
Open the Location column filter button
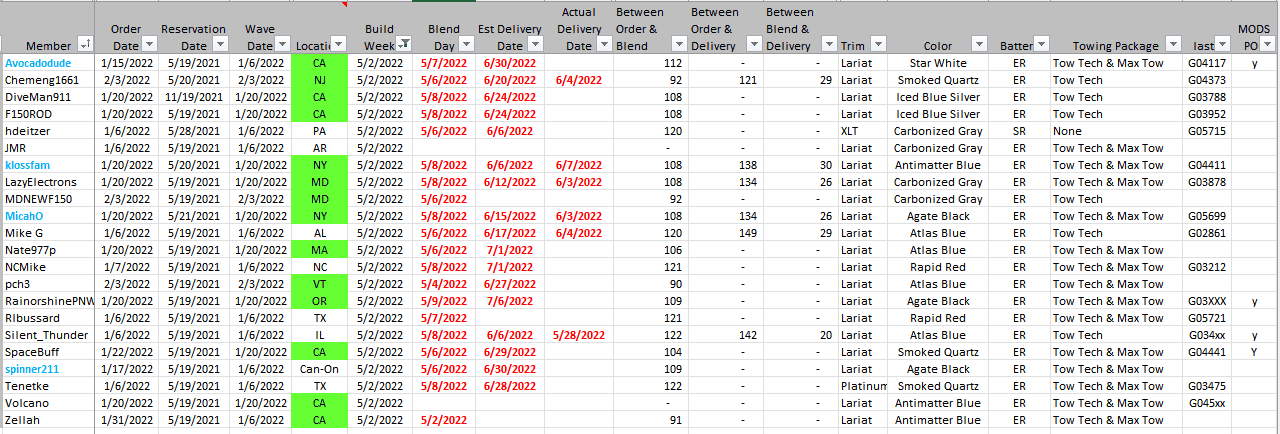(x=338, y=45)
